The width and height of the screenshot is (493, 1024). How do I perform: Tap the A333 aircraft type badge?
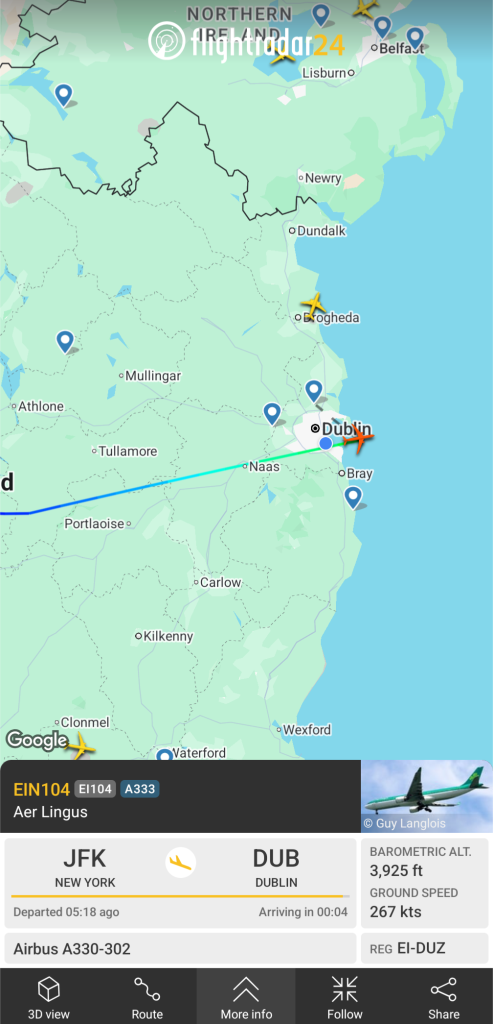tap(140, 789)
